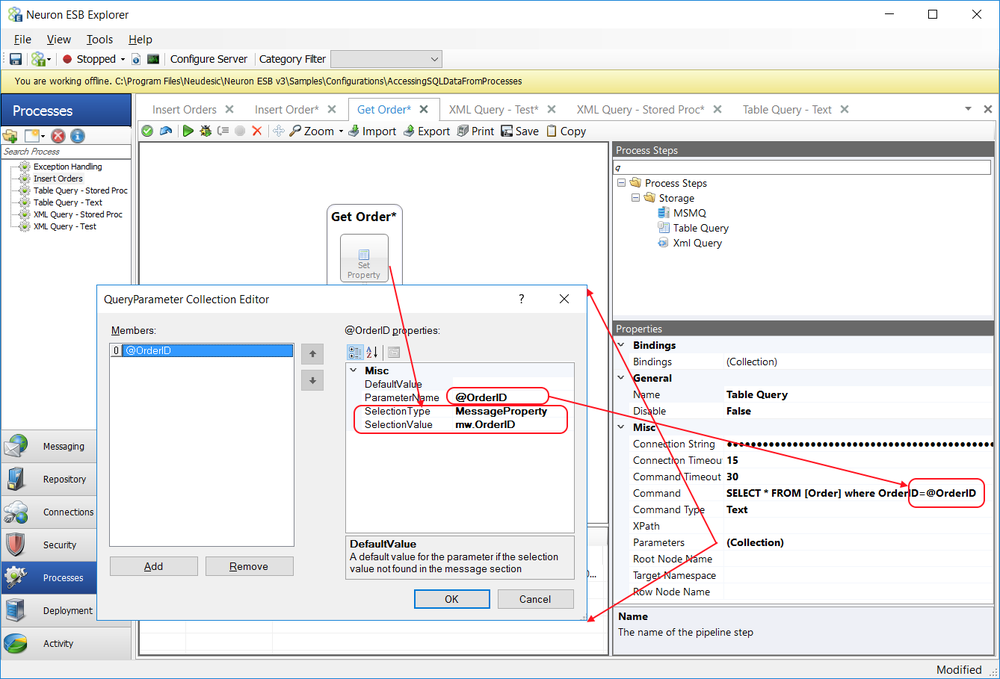Toggle Categorized view in the property grid

(x=355, y=352)
